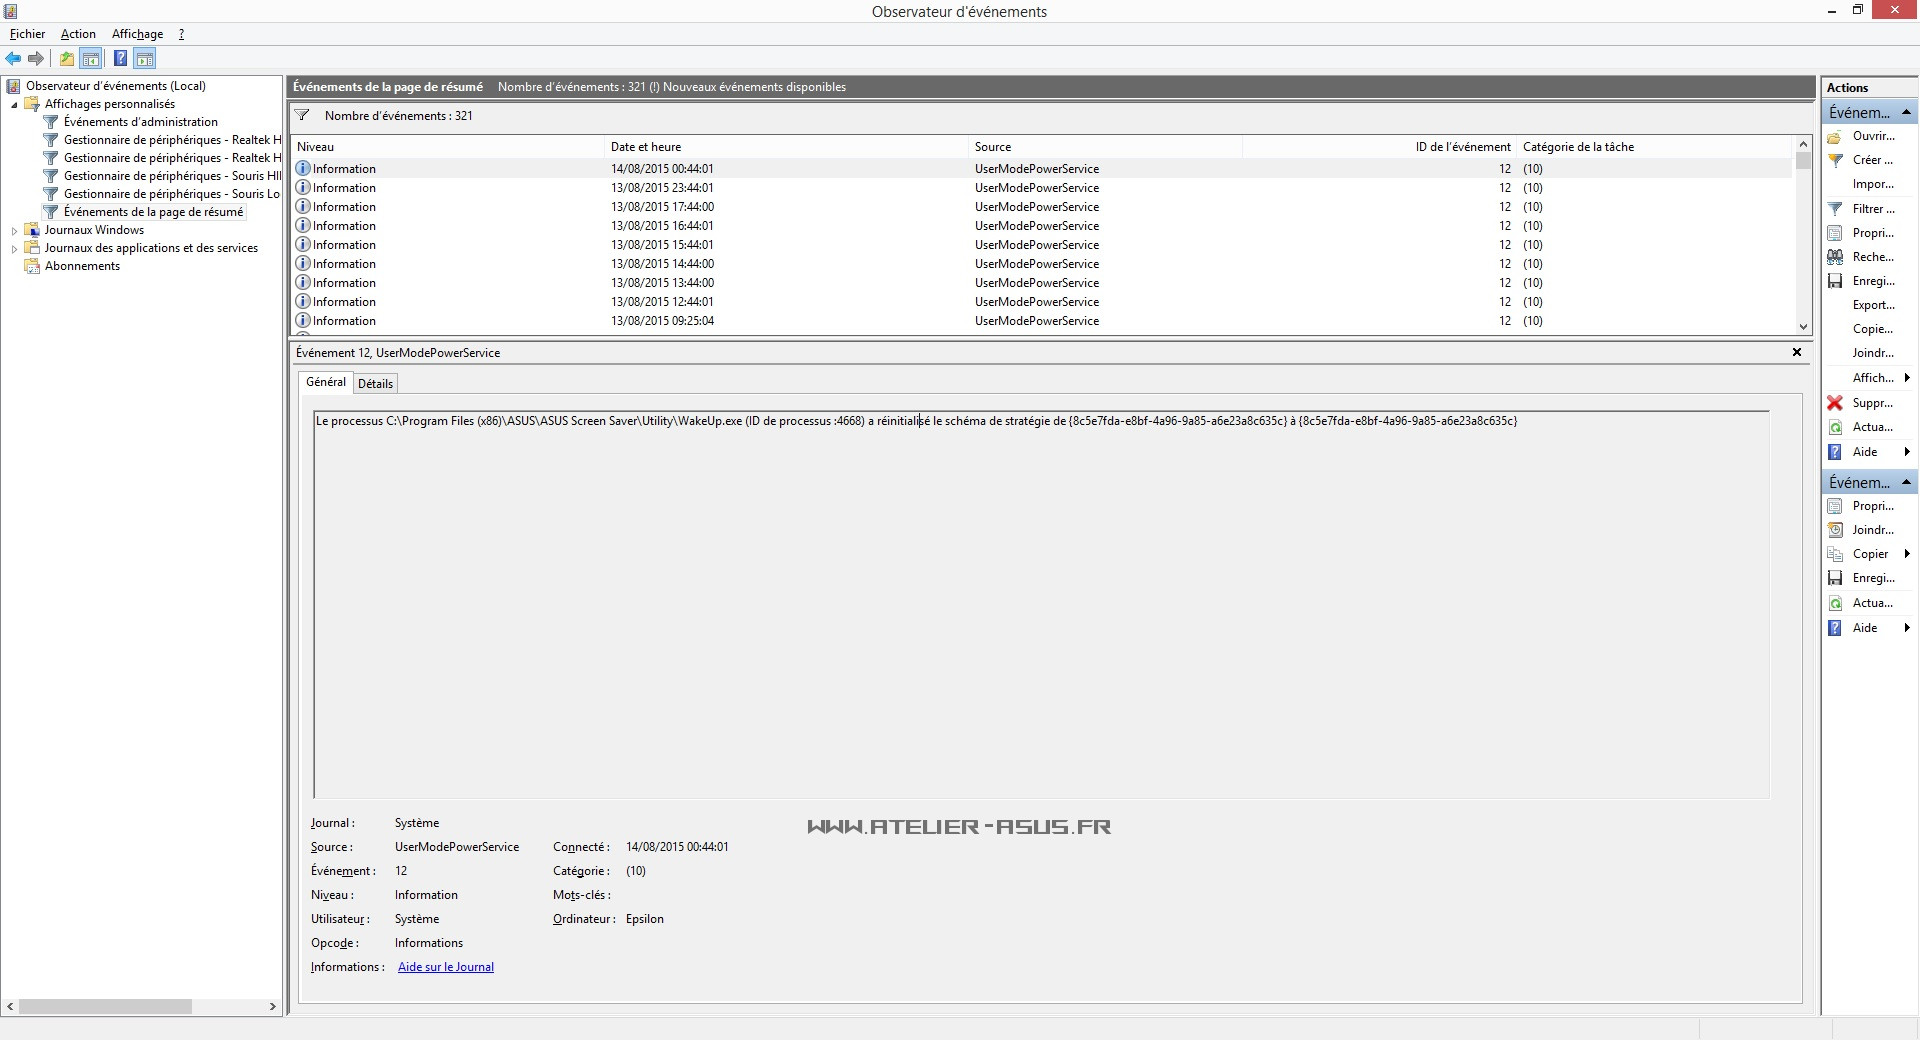
Task: Click the blue Help question mark toolbar icon
Action: (x=120, y=59)
